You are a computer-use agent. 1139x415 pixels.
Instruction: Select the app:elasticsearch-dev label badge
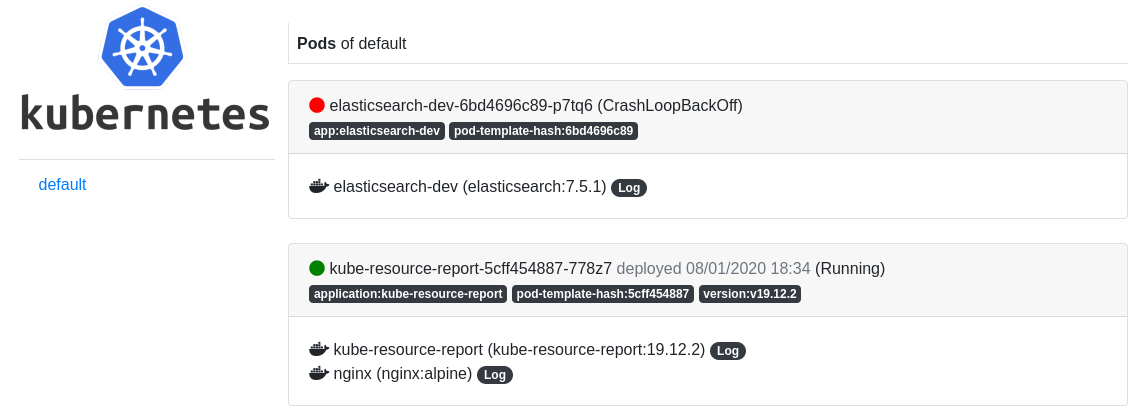[377, 131]
